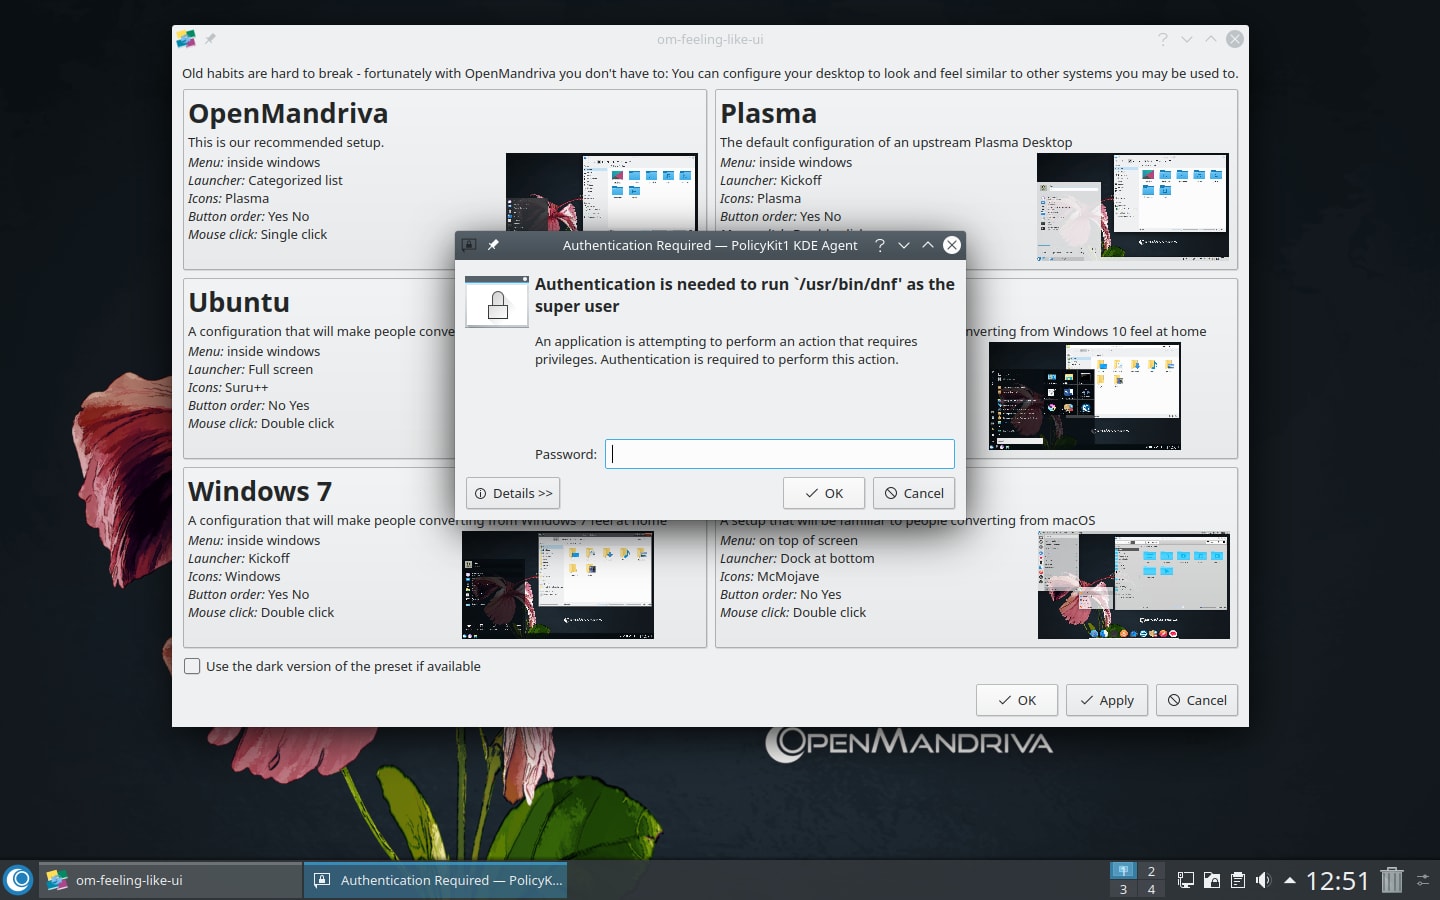Open the clipboard tray icon
Image resolution: width=1440 pixels, height=900 pixels.
tap(1238, 880)
